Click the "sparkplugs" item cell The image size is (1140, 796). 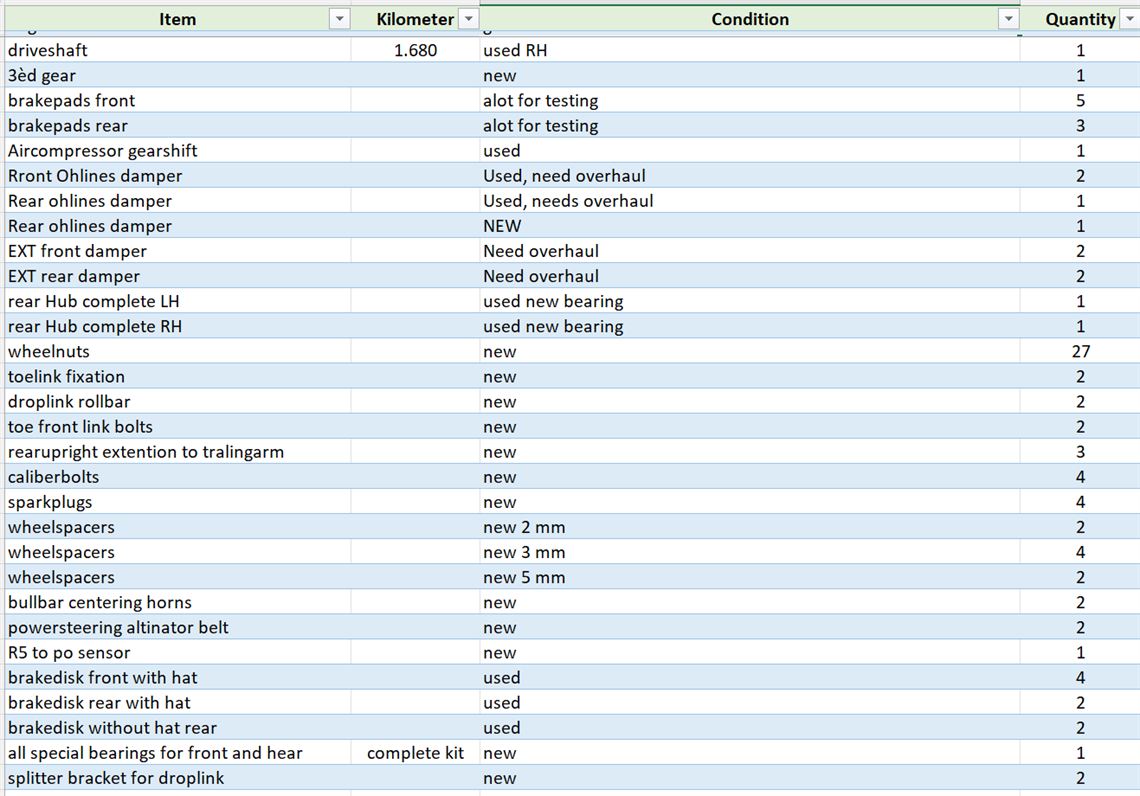coord(178,502)
